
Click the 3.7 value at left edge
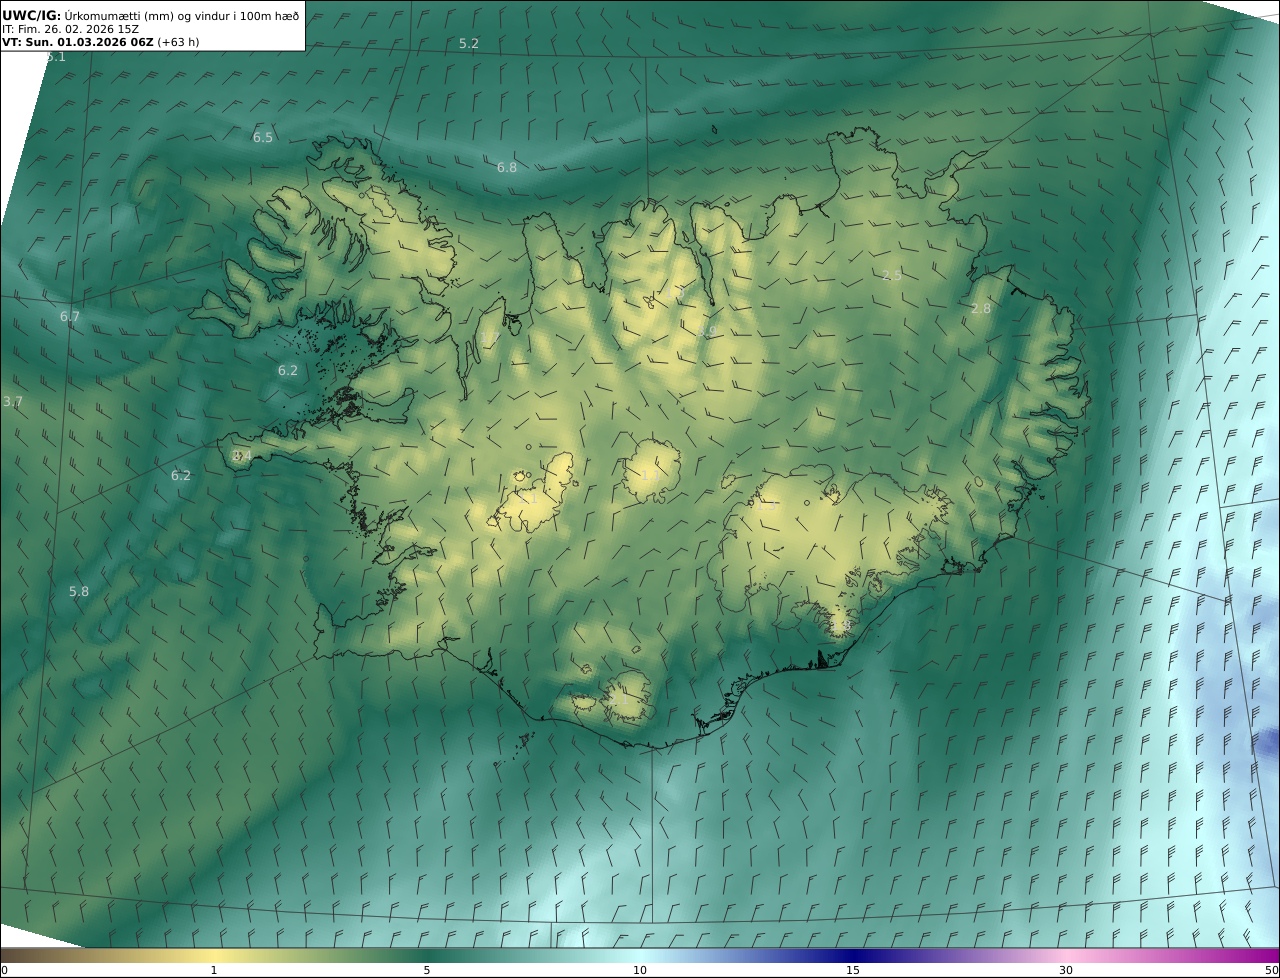click(x=12, y=401)
